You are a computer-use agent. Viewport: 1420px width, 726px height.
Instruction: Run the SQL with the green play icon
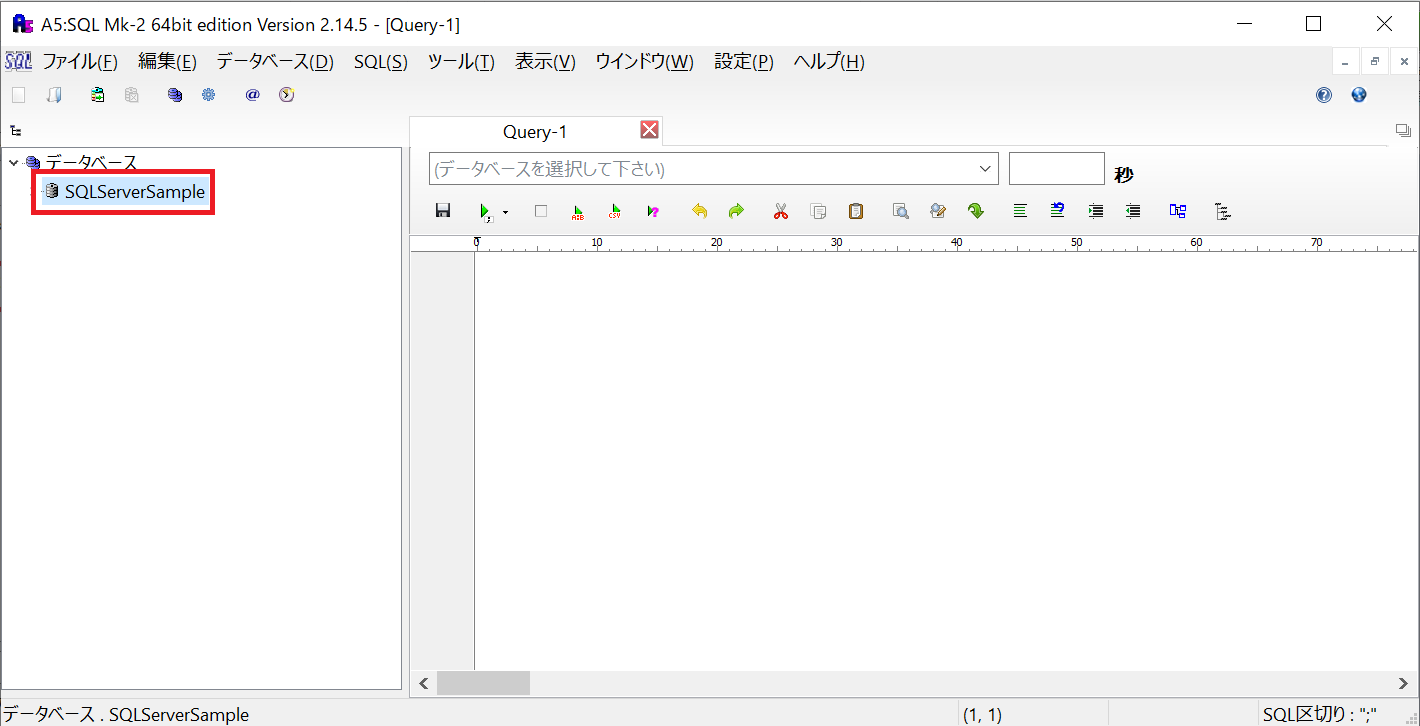click(486, 211)
